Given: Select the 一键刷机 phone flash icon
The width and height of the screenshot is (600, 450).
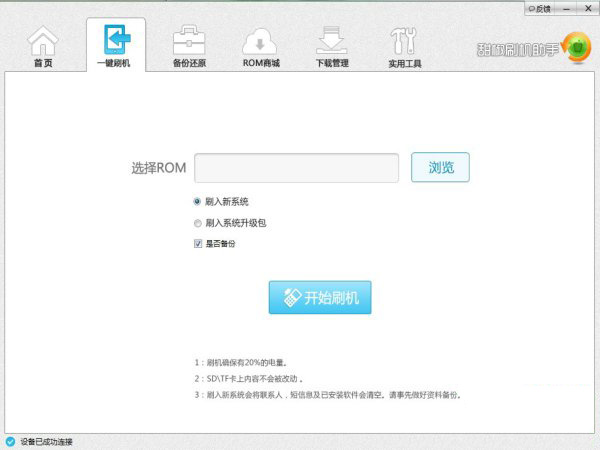Looking at the screenshot, I should click(115, 42).
